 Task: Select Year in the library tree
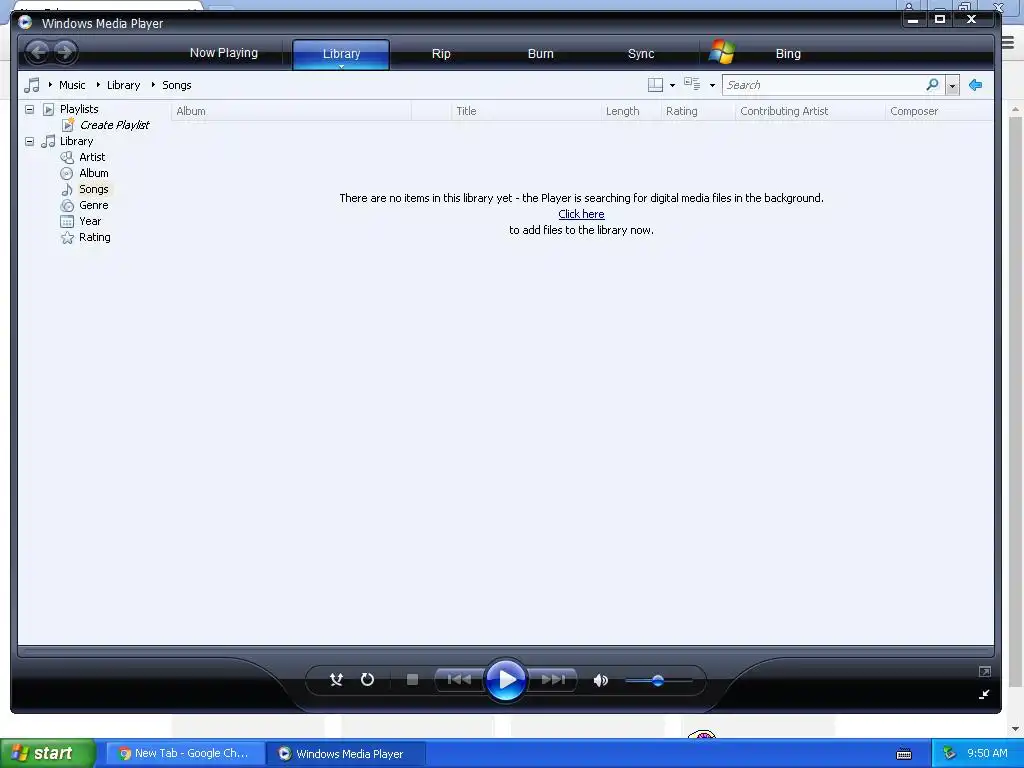90,221
